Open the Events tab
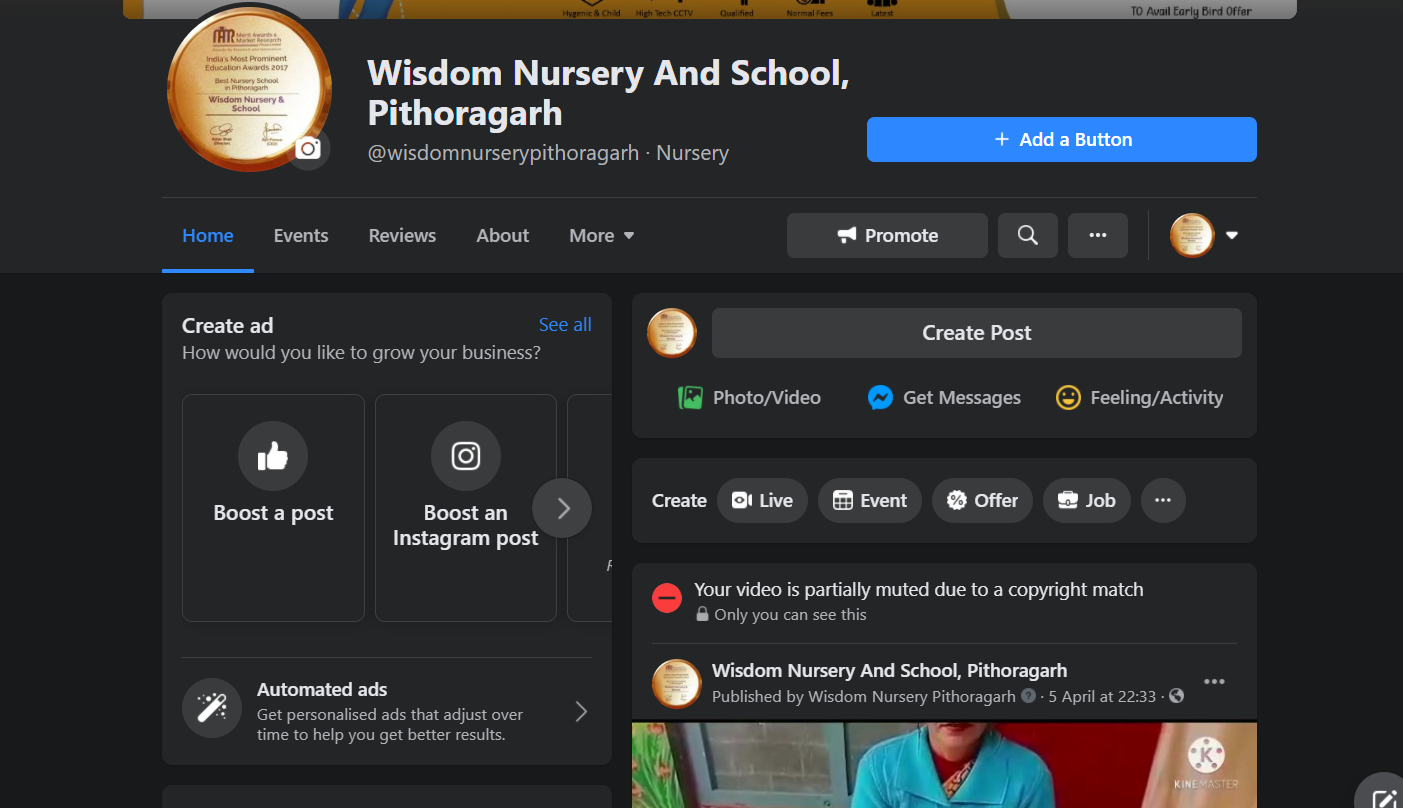The height and width of the screenshot is (808, 1403). click(x=301, y=236)
